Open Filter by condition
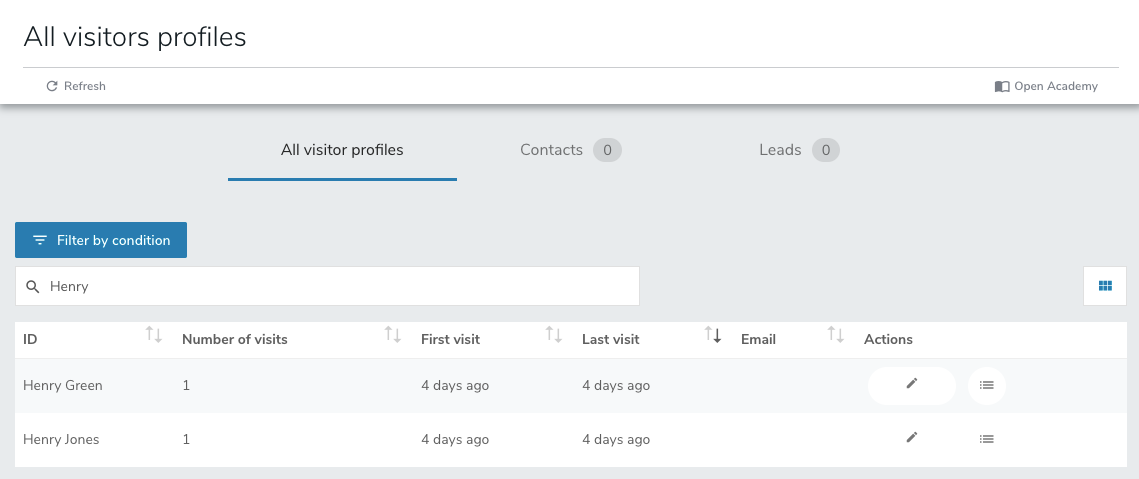The image size is (1139, 479). point(101,240)
